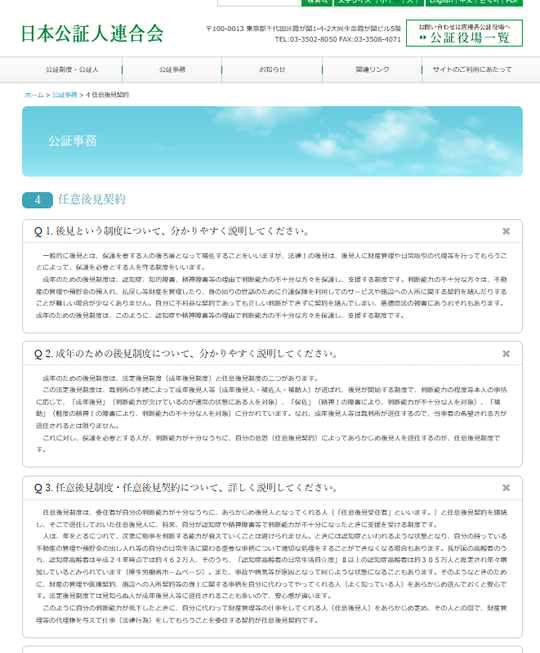
Task: Switch the site language to English
Action: (x=441, y=2)
